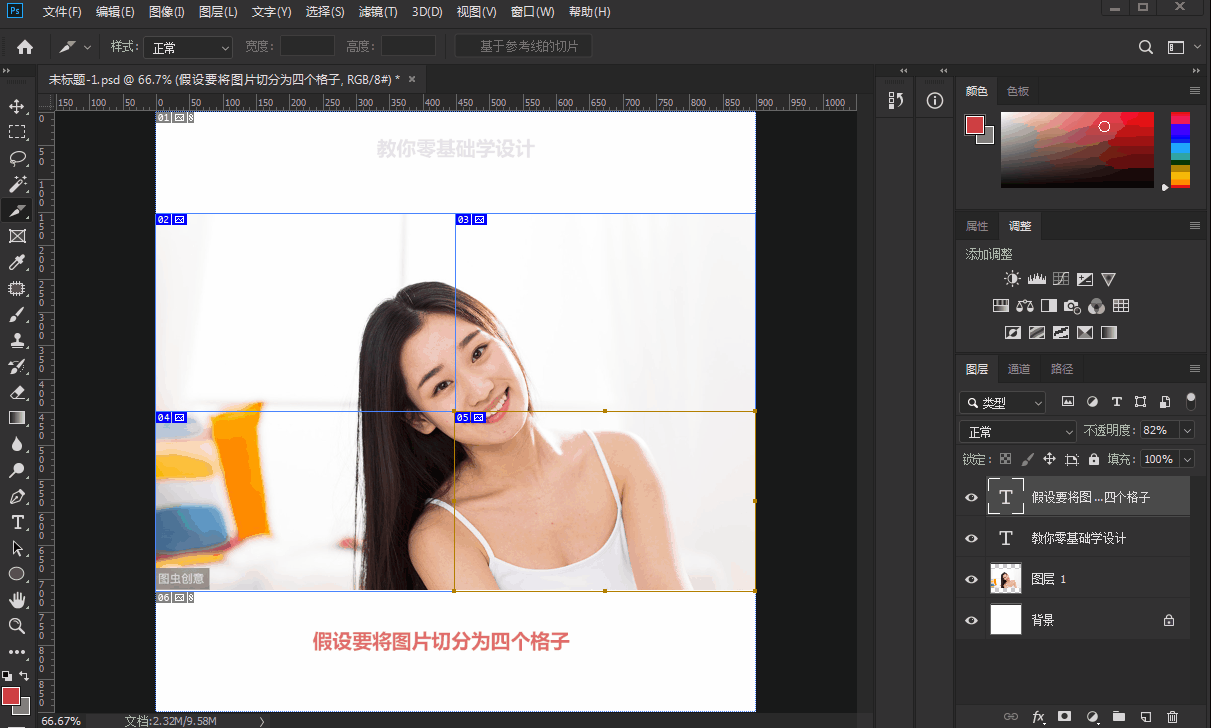Image resolution: width=1211 pixels, height=728 pixels.
Task: Select the Horizontal Type tool
Action: [17, 522]
